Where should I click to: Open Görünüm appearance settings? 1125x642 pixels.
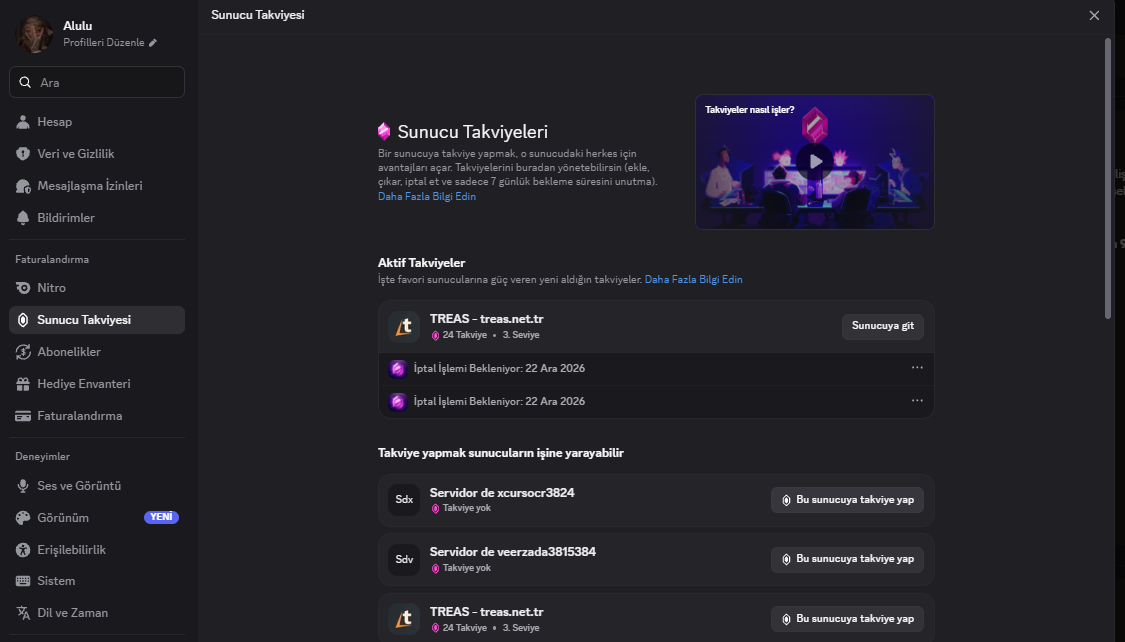coord(97,517)
